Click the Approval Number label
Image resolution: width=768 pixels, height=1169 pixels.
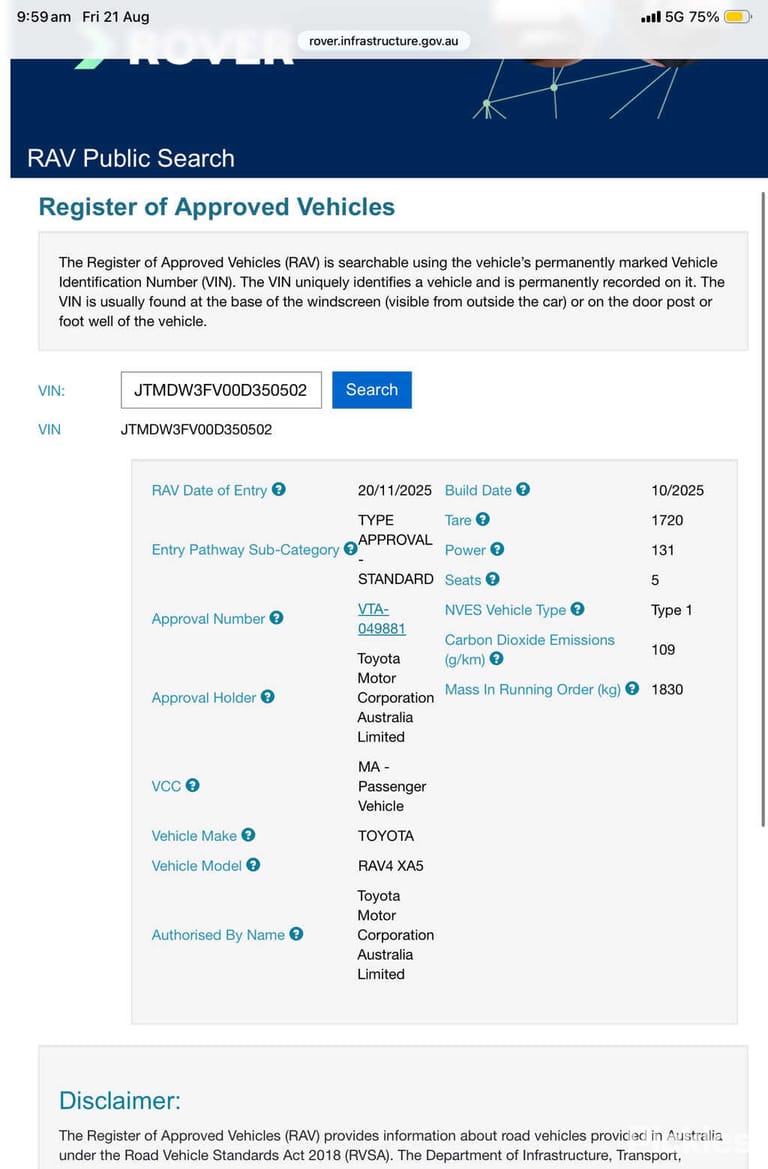(x=208, y=619)
